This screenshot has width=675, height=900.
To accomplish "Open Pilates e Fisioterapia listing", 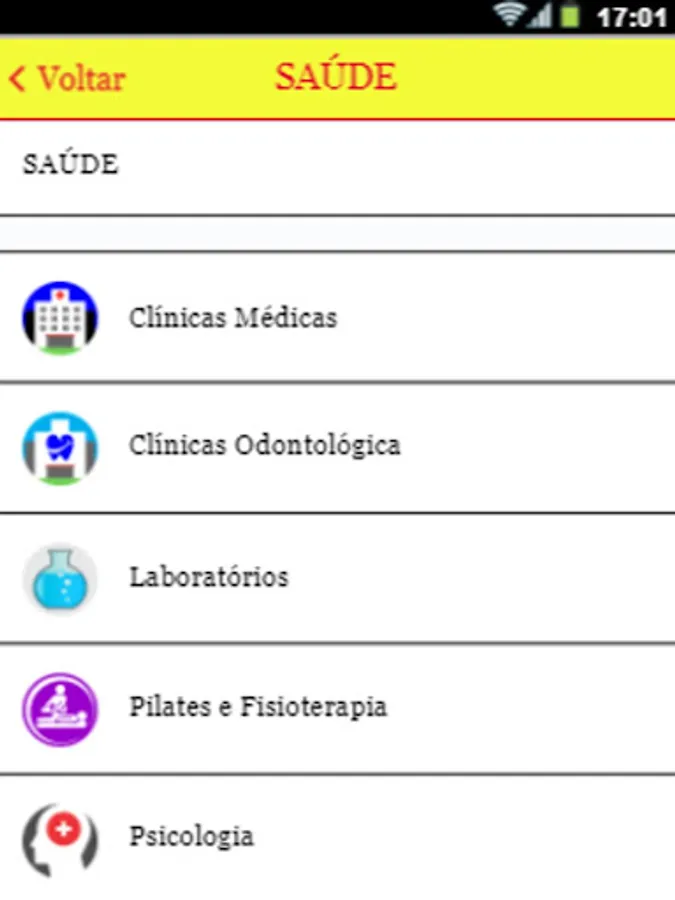I will (x=257, y=707).
